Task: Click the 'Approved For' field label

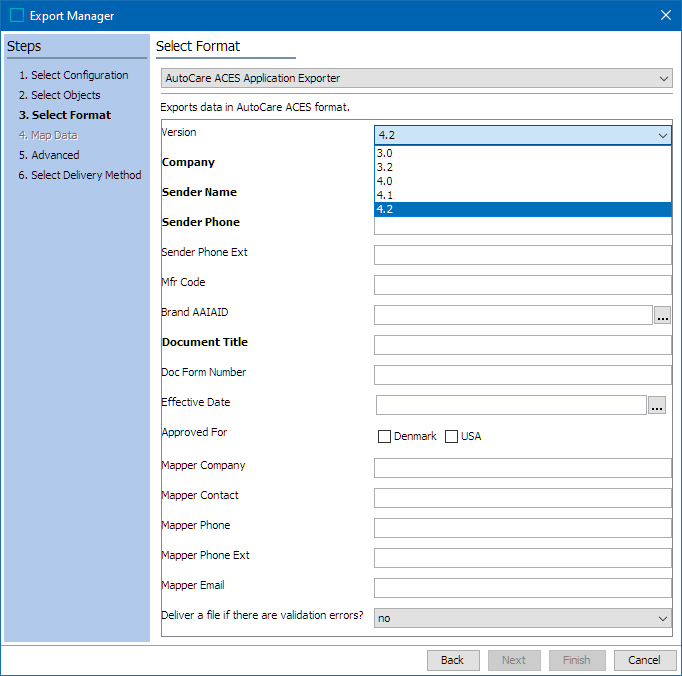Action: [194, 432]
